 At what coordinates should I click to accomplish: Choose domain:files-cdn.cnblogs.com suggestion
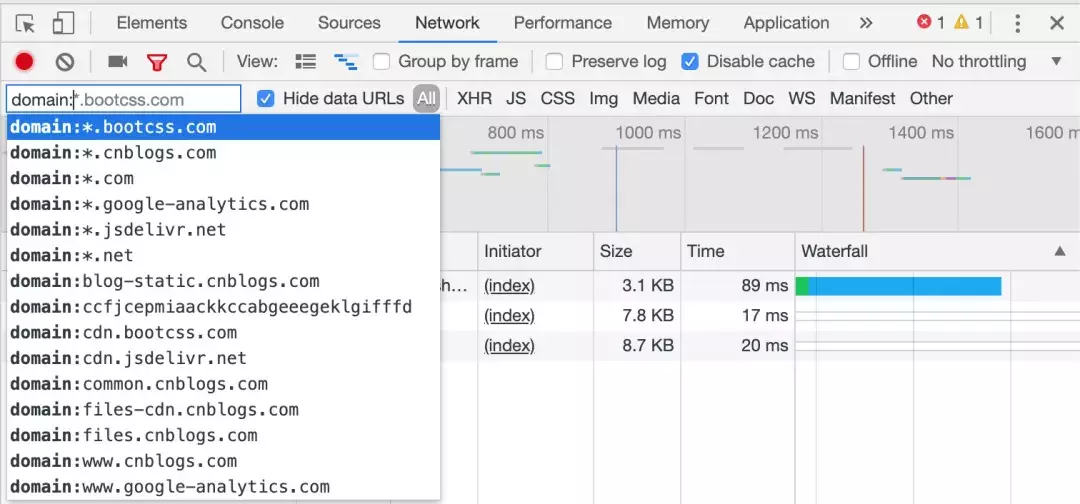[x=223, y=410]
